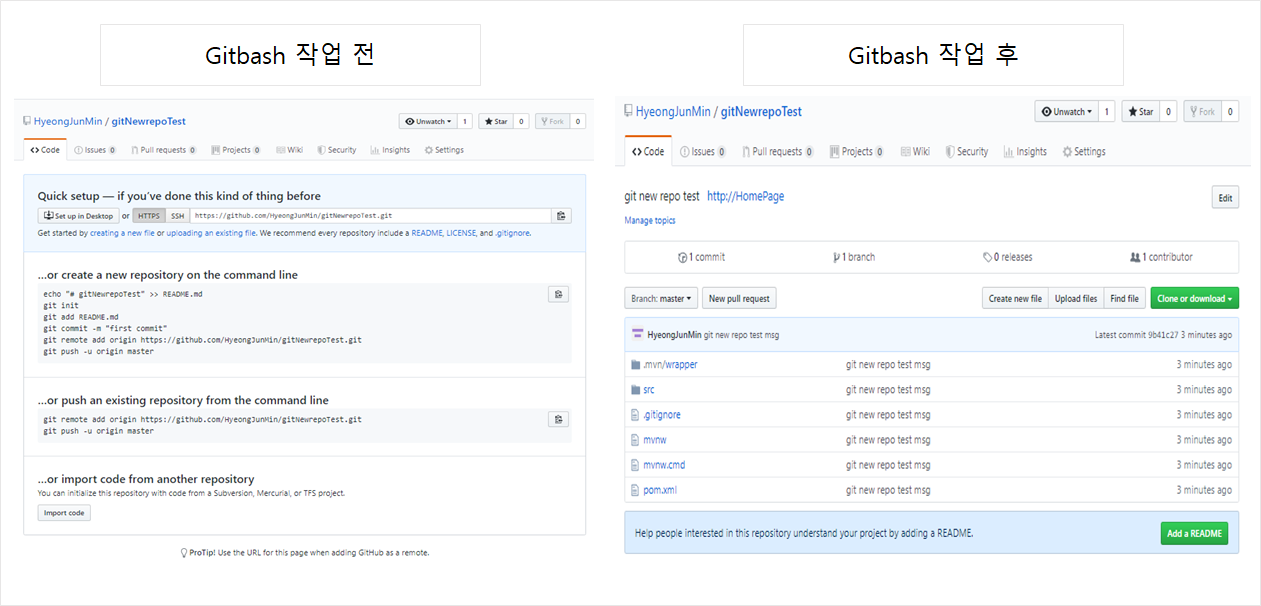The height and width of the screenshot is (606, 1261).
Task: Star the left gitNewrepoTest repository
Action: point(495,121)
